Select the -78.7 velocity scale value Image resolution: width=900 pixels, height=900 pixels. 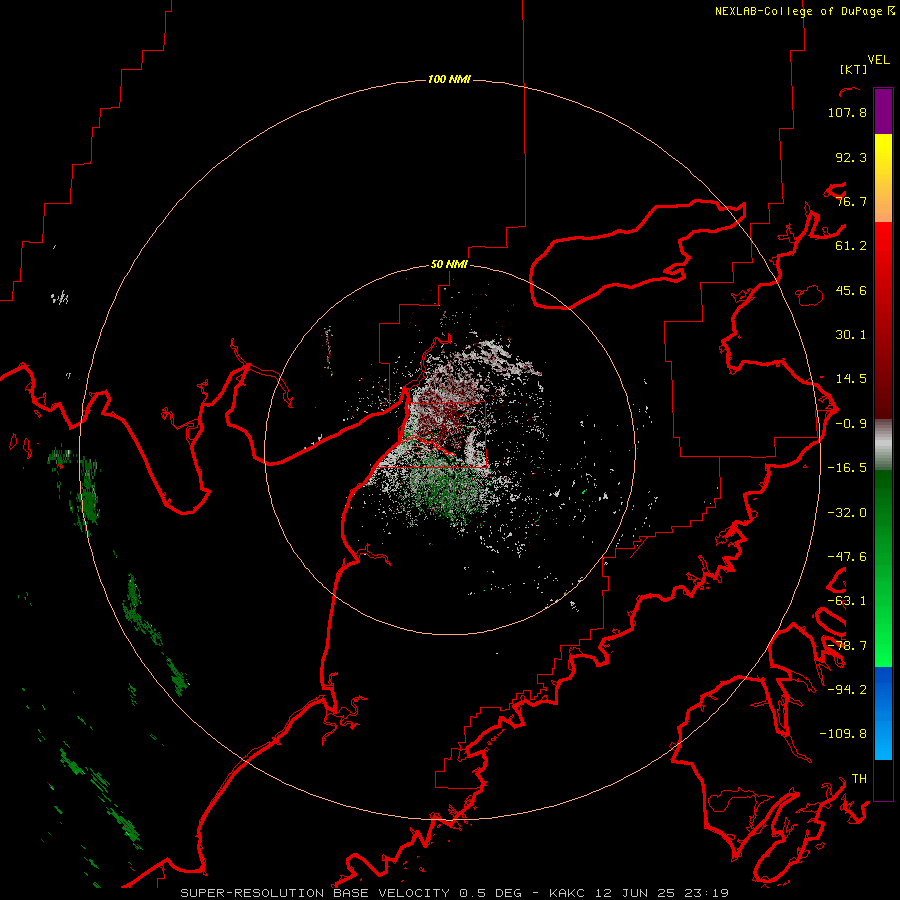pos(847,646)
